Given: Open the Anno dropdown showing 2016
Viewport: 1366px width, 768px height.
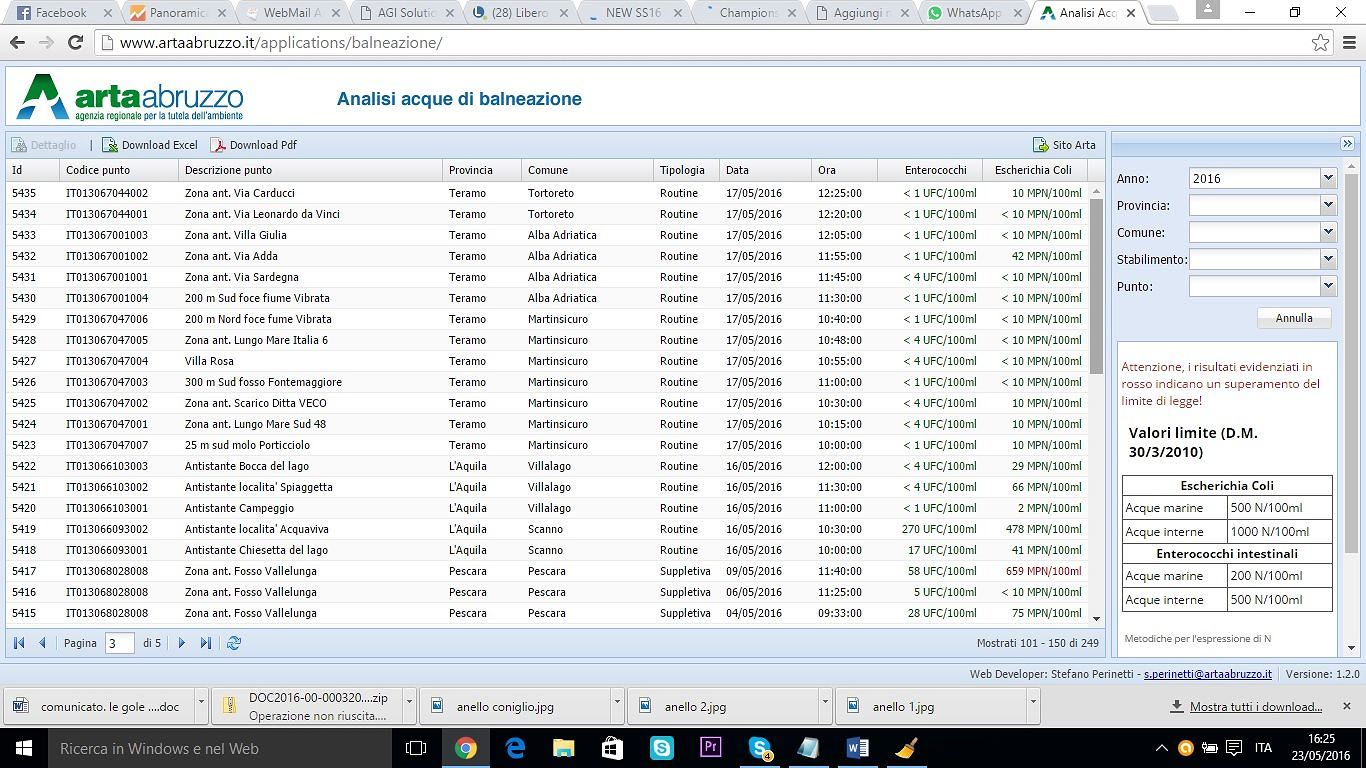Looking at the screenshot, I should (1328, 178).
